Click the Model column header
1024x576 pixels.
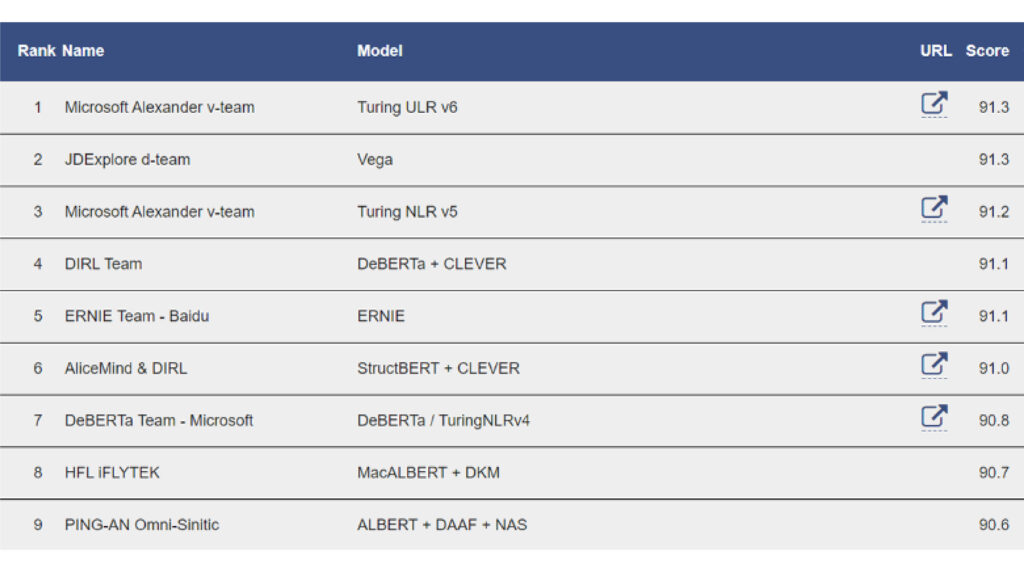tap(380, 51)
